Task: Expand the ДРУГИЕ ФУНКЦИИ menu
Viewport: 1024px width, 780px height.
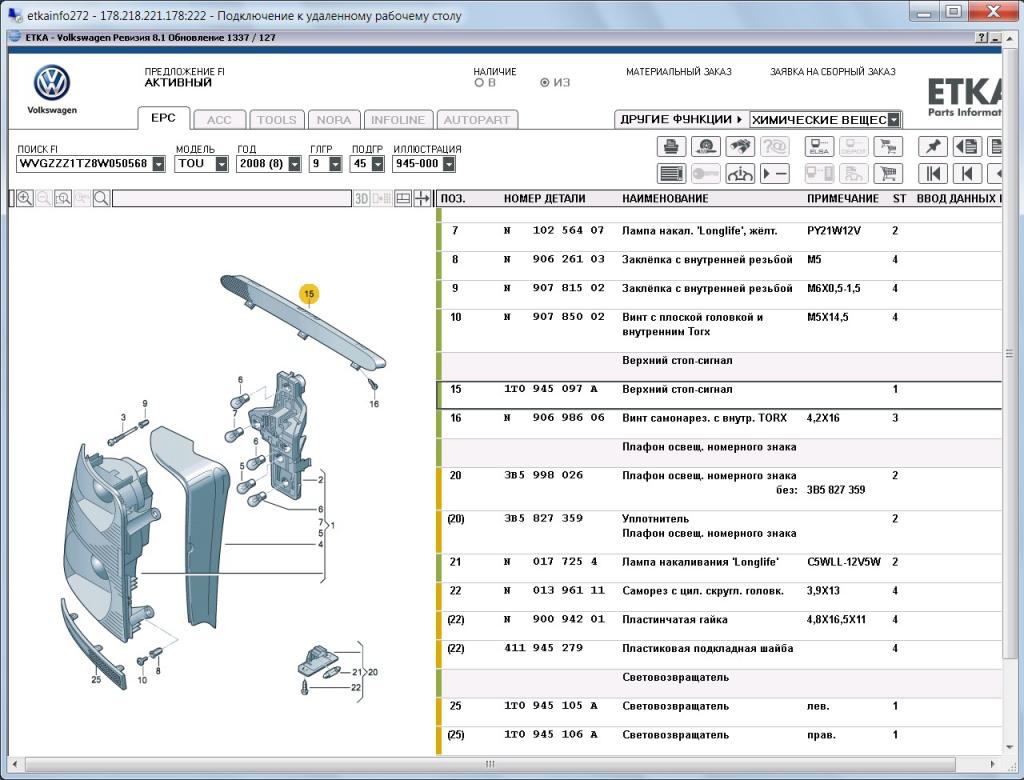Action: point(681,120)
